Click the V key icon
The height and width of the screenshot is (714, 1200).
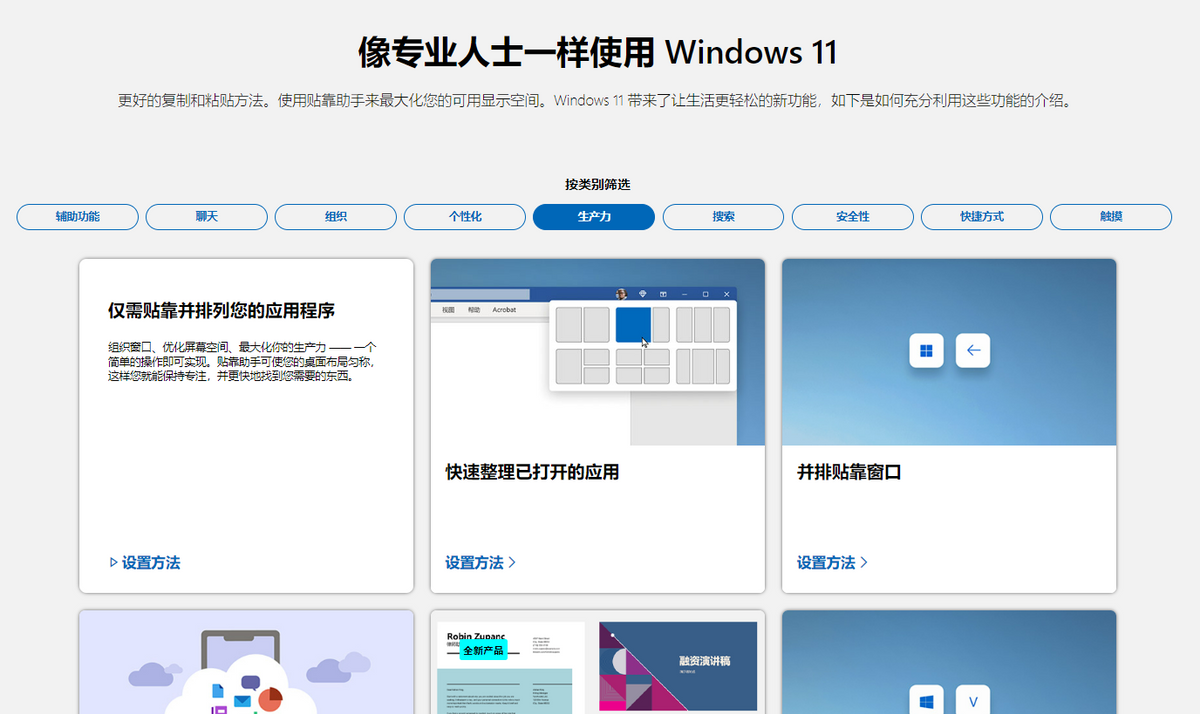973,700
